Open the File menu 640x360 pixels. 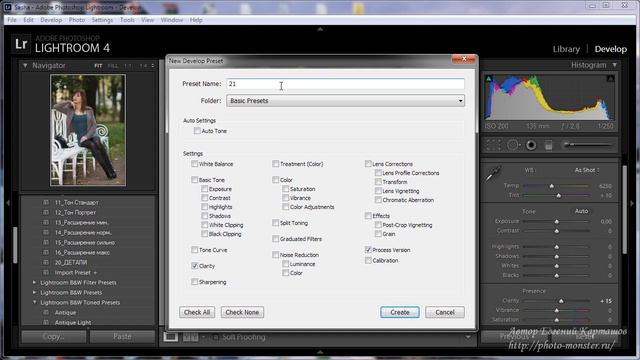click(12, 20)
